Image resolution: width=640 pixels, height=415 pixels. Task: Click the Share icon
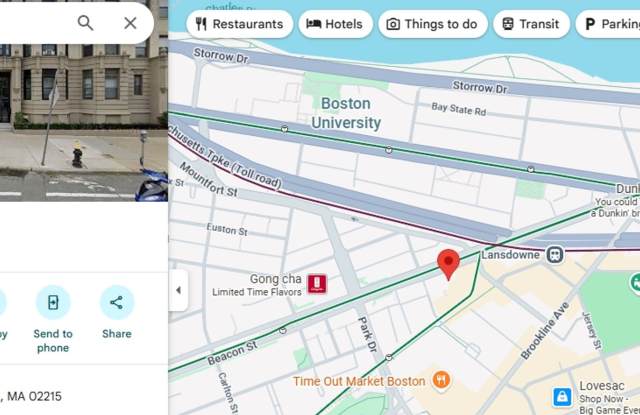point(117,302)
